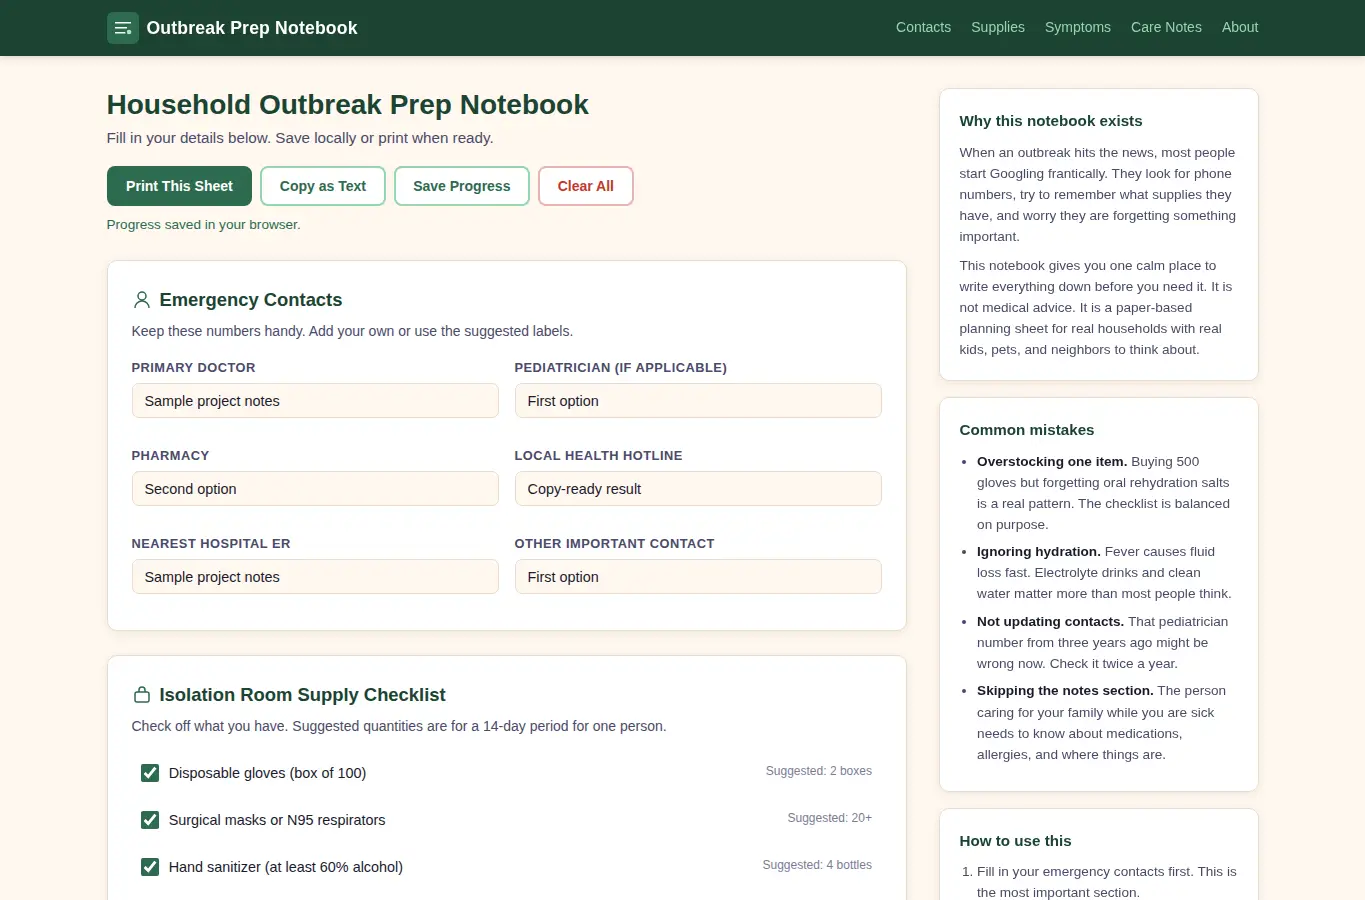Click the 'Overstocking one item.' bullet text
The height and width of the screenshot is (900, 1365).
(x=1052, y=462)
